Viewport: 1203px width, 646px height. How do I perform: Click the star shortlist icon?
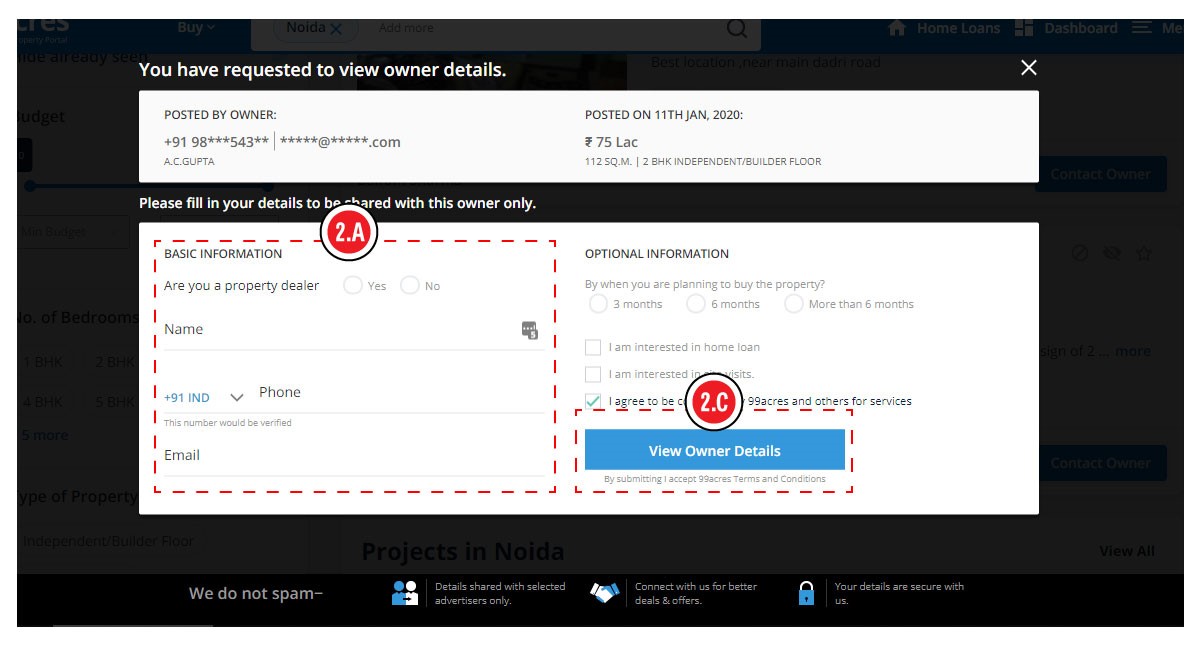point(1144,254)
